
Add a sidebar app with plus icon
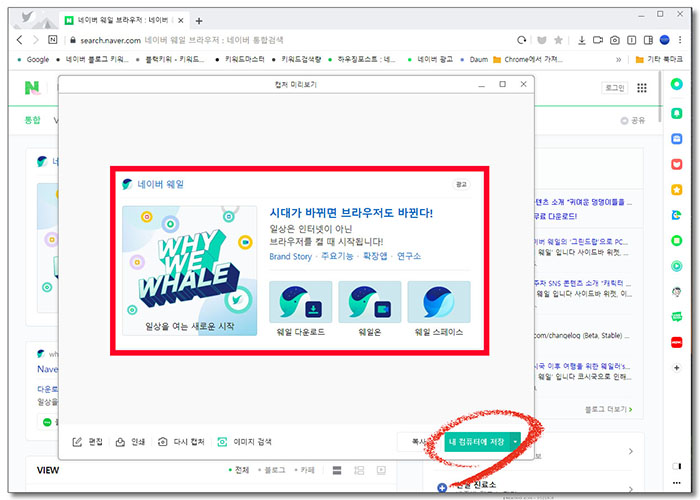point(677,368)
